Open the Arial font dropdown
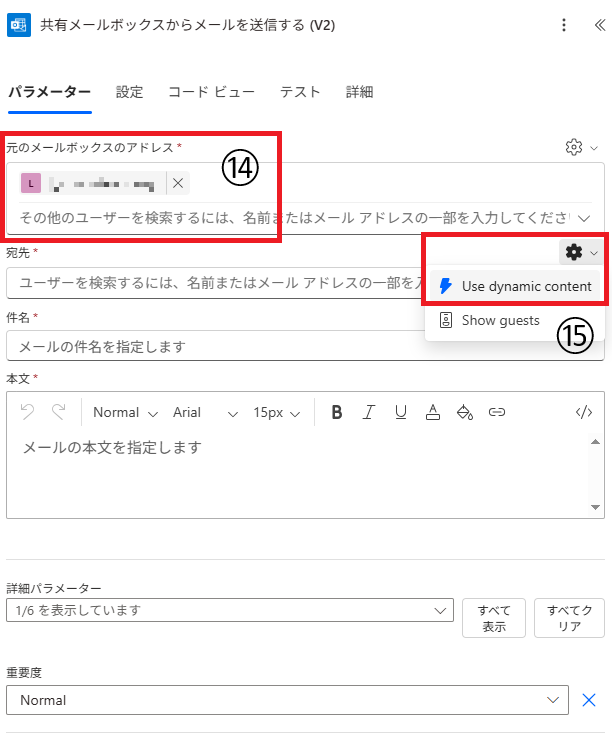 [205, 412]
